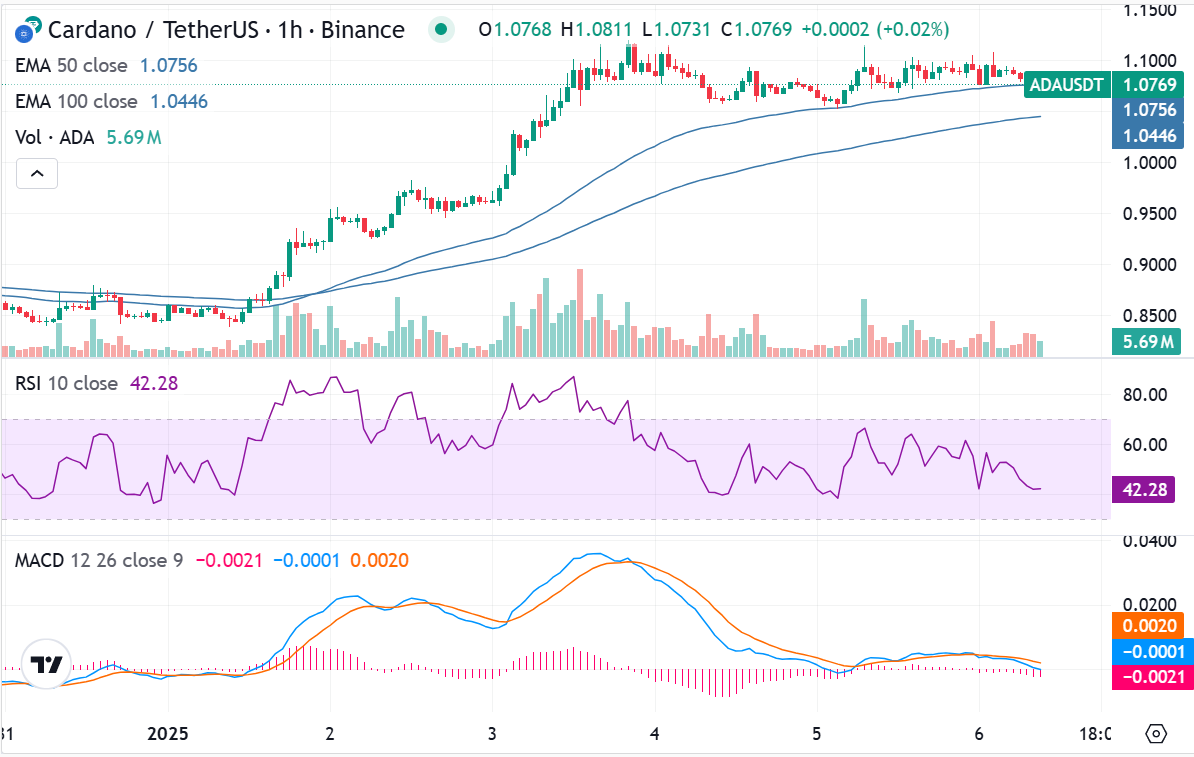
Task: Click the blue -0.0001 MACD tag
Action: click(x=1153, y=651)
